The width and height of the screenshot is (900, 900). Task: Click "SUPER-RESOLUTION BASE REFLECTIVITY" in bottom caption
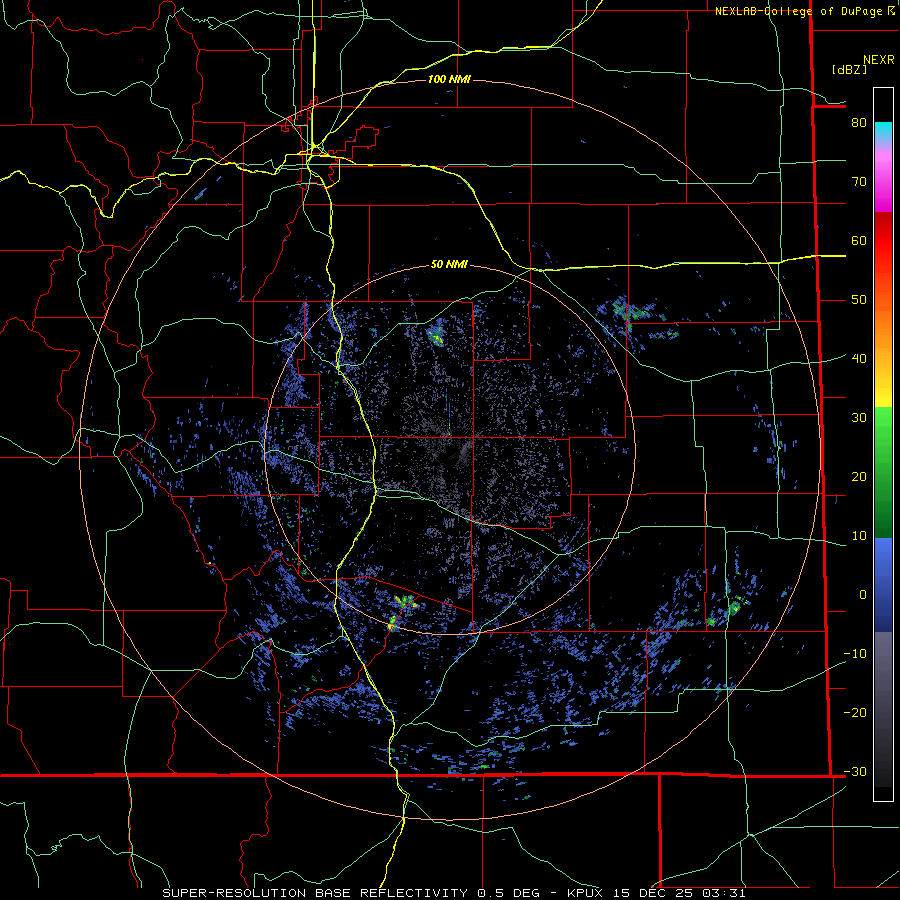(x=315, y=893)
